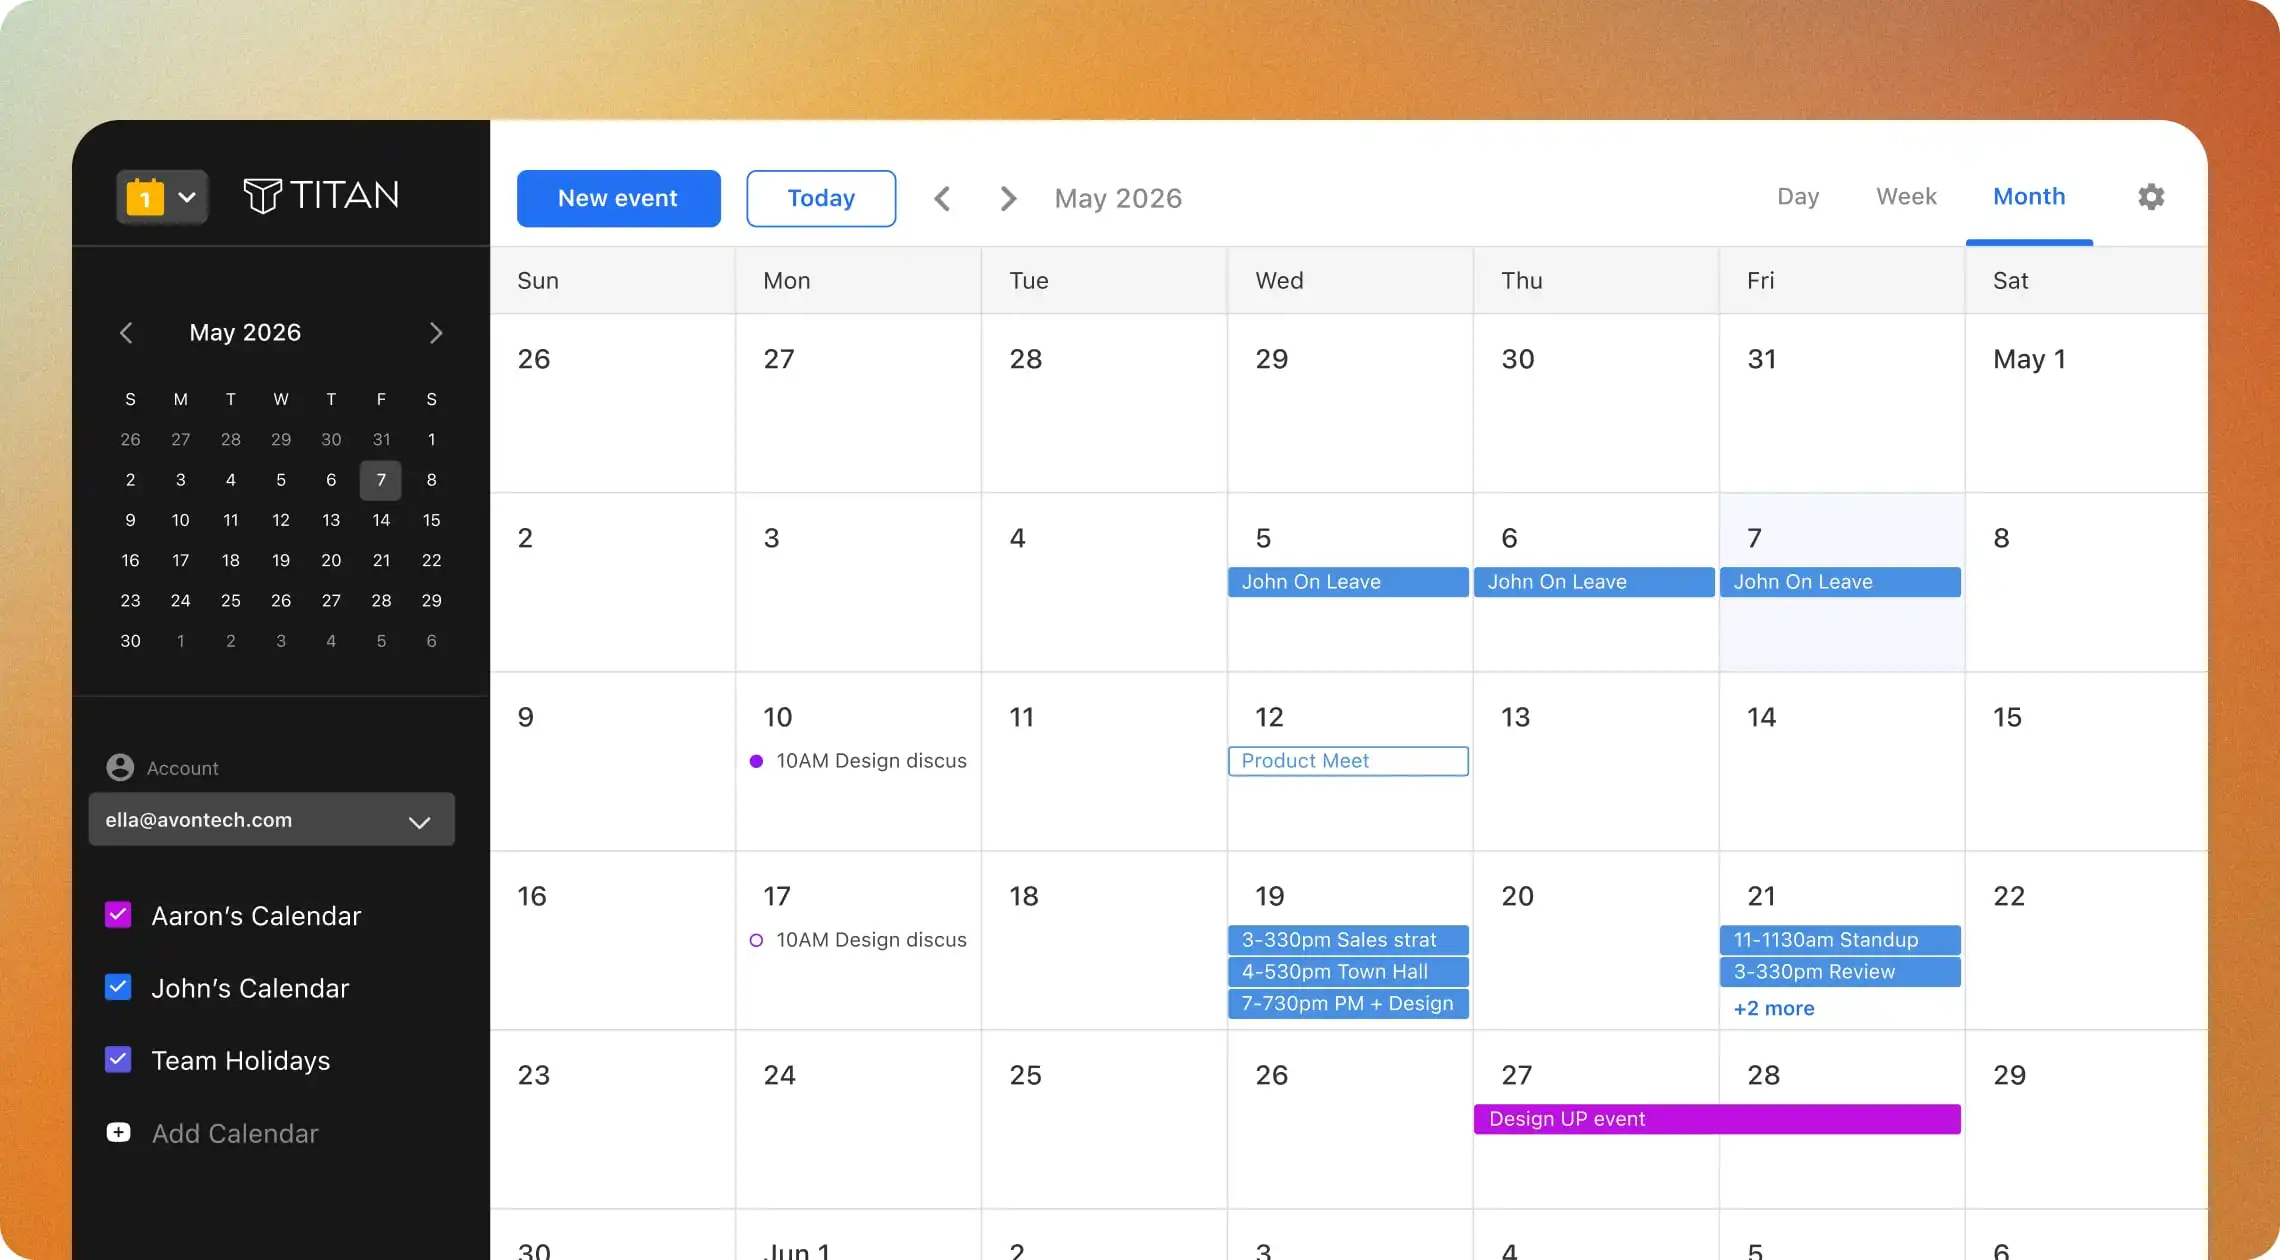Click the Add Calendar plus icon

118,1132
